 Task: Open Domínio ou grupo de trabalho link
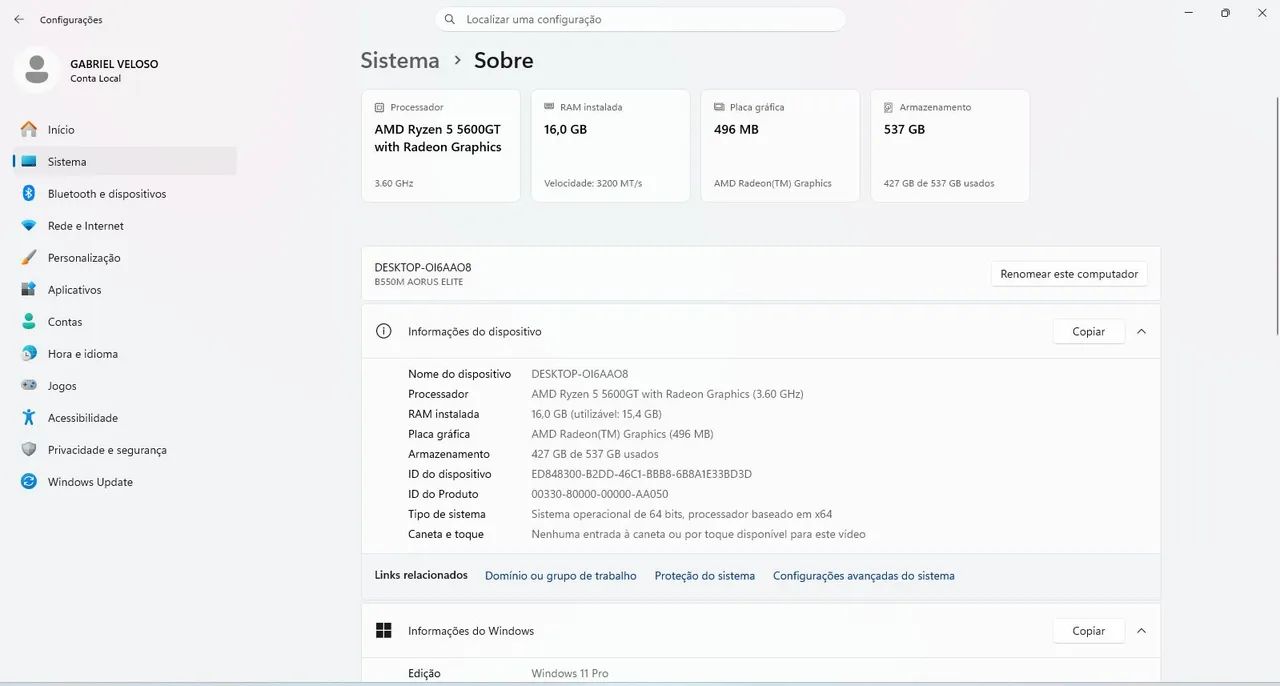[x=560, y=575]
